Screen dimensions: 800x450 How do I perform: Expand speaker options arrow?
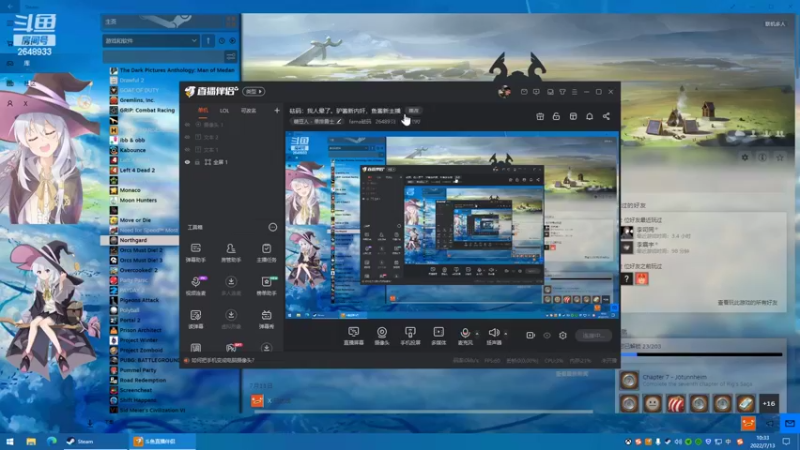(x=506, y=334)
